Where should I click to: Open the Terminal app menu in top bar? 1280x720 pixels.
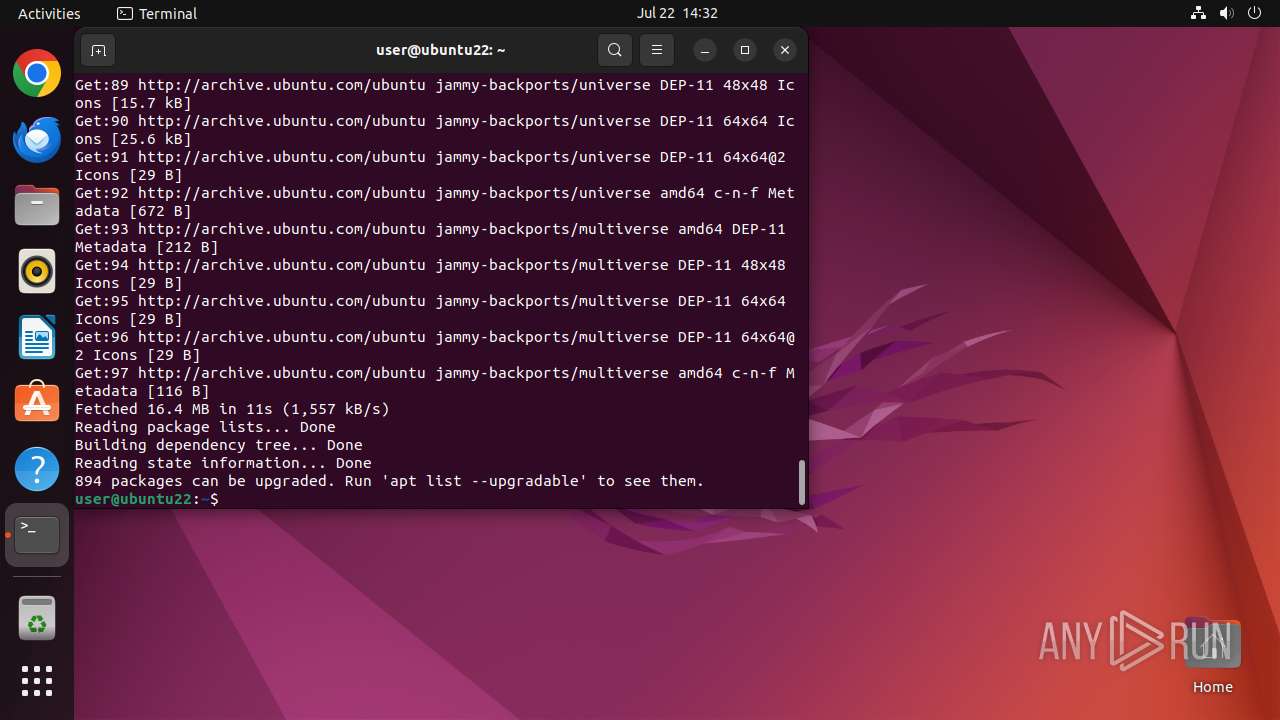pyautogui.click(x=157, y=13)
